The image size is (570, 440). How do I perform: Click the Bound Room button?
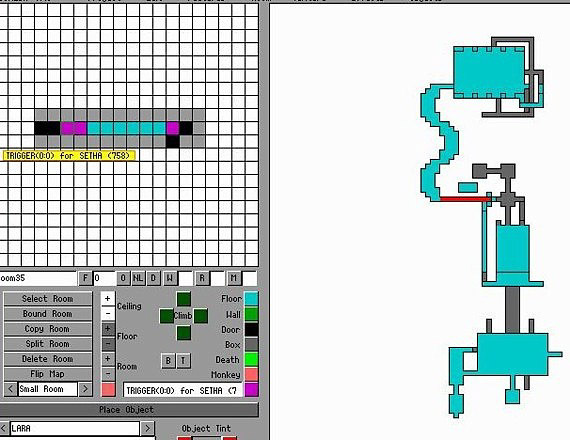pyautogui.click(x=48, y=313)
